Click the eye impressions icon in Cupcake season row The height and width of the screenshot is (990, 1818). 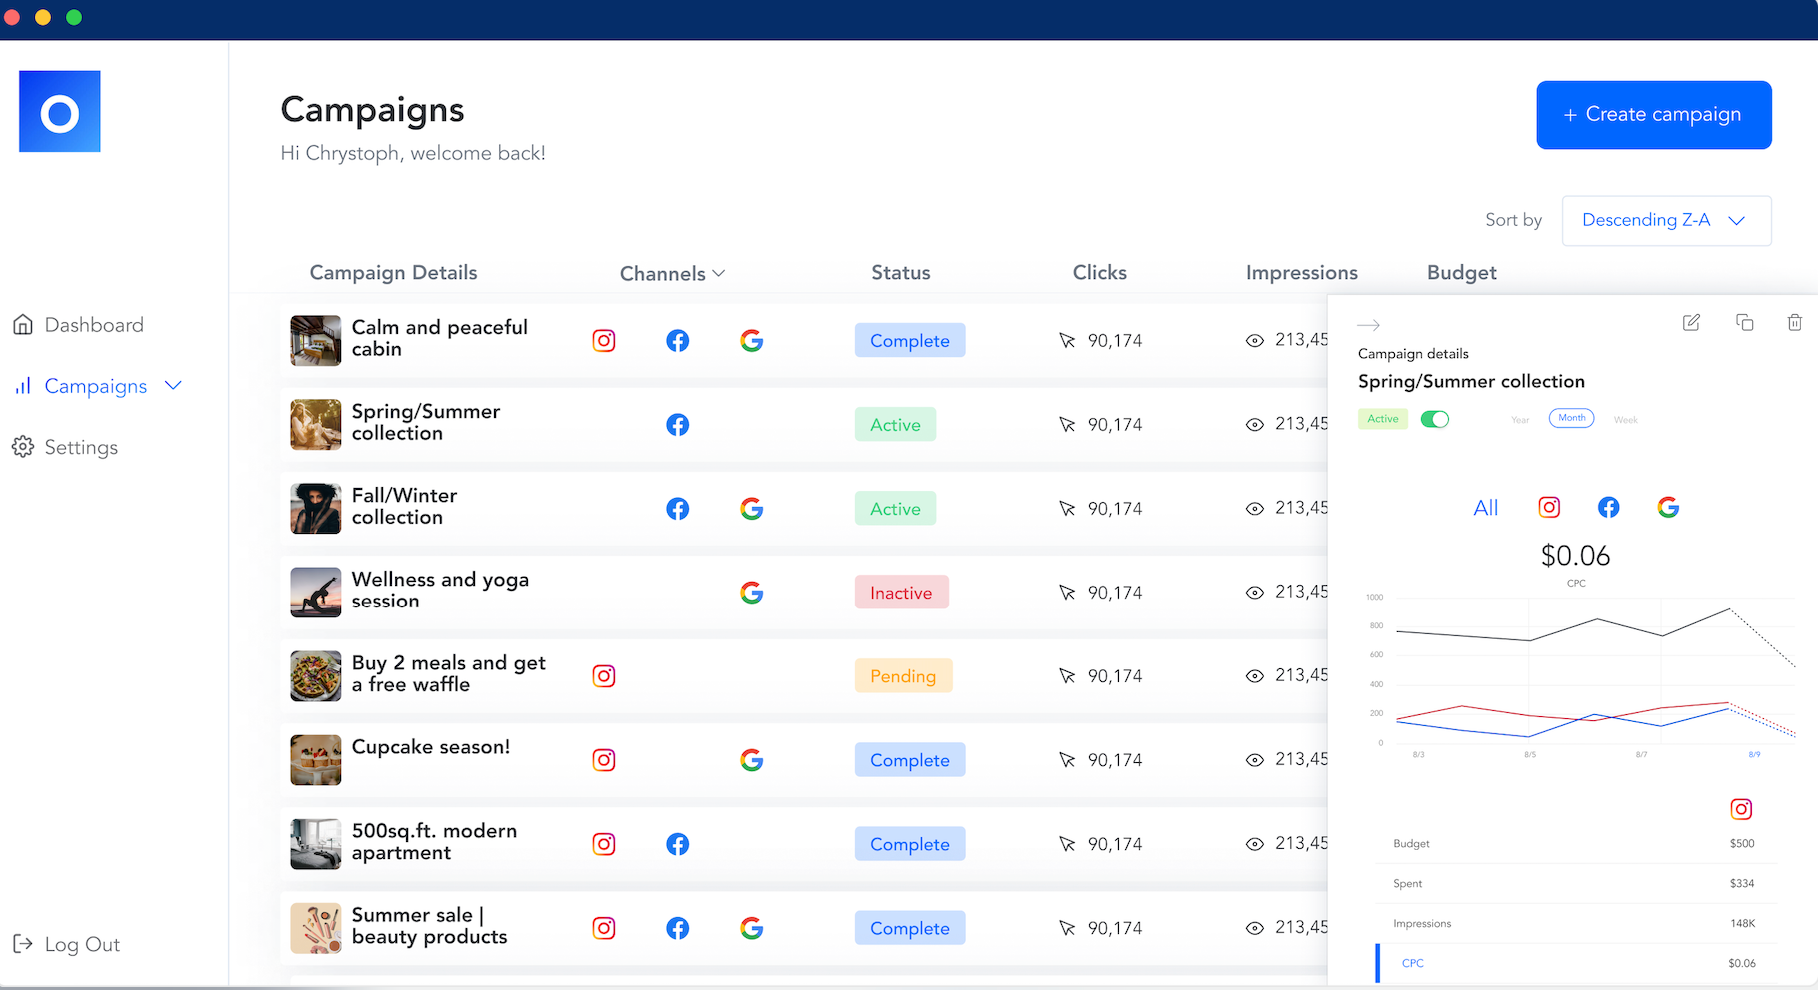[x=1255, y=760]
